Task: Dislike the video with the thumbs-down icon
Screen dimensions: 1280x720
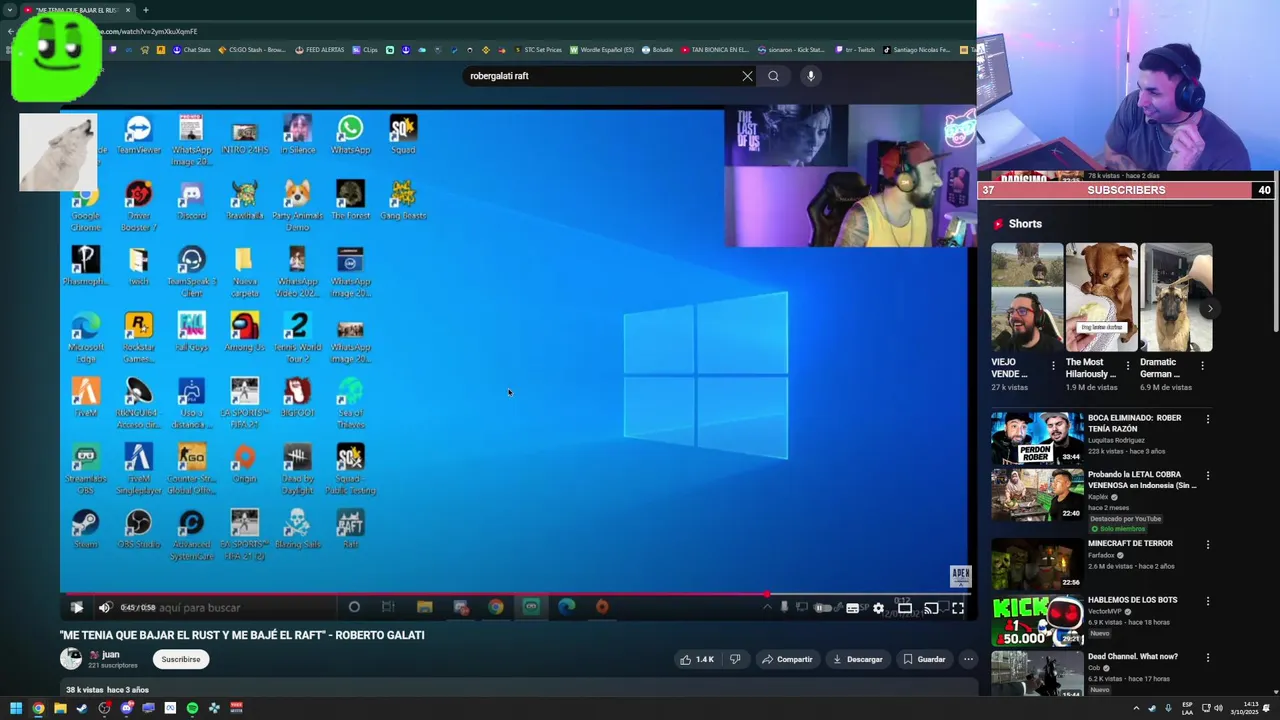Action: point(735,659)
